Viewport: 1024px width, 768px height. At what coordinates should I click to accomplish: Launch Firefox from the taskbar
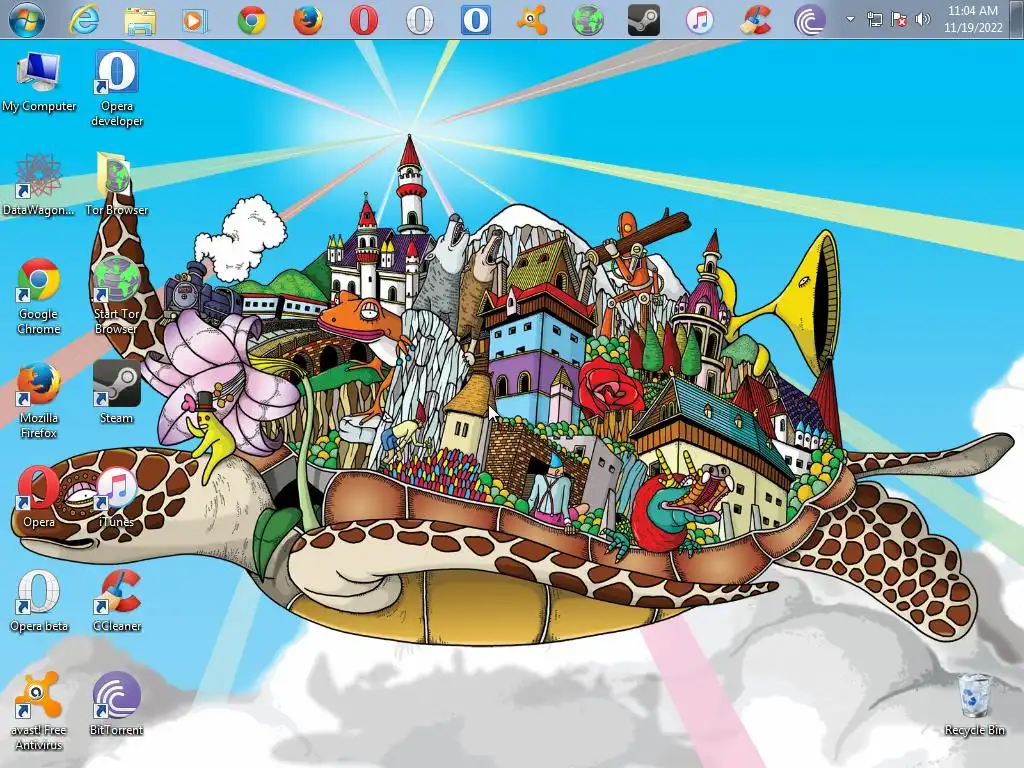pos(308,20)
